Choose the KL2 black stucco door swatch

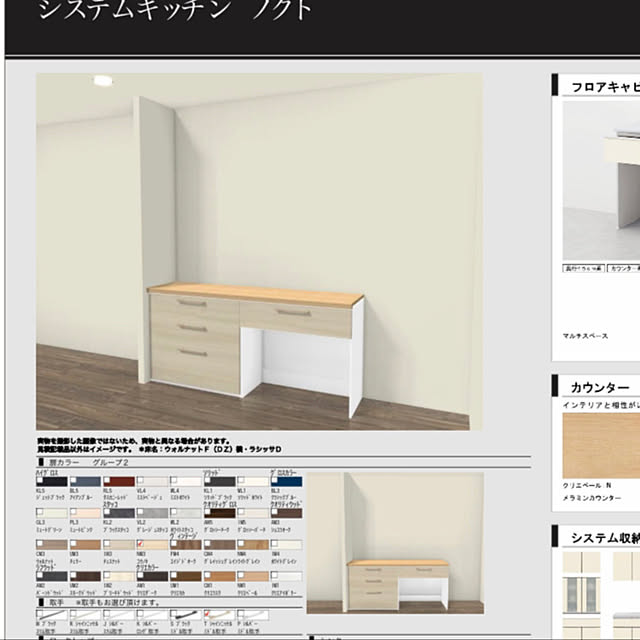pos(119,513)
